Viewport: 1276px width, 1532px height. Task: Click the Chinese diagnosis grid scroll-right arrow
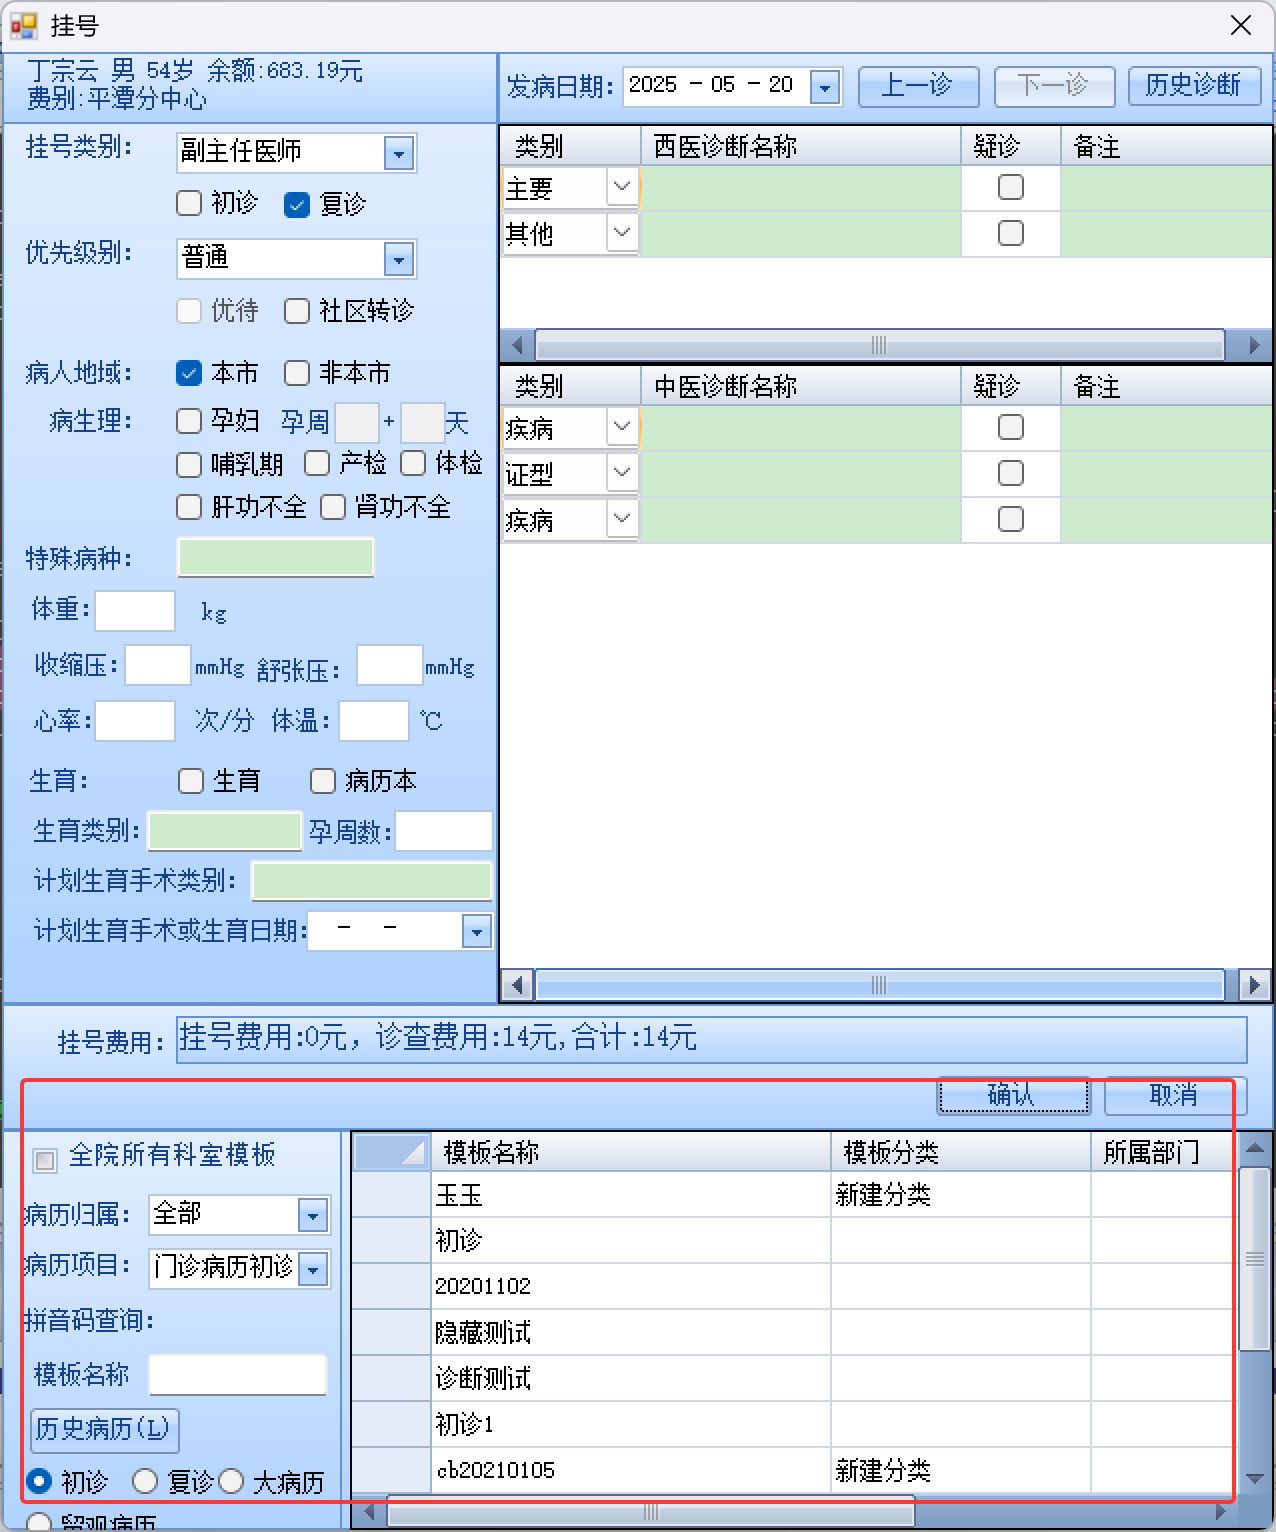(x=1255, y=985)
